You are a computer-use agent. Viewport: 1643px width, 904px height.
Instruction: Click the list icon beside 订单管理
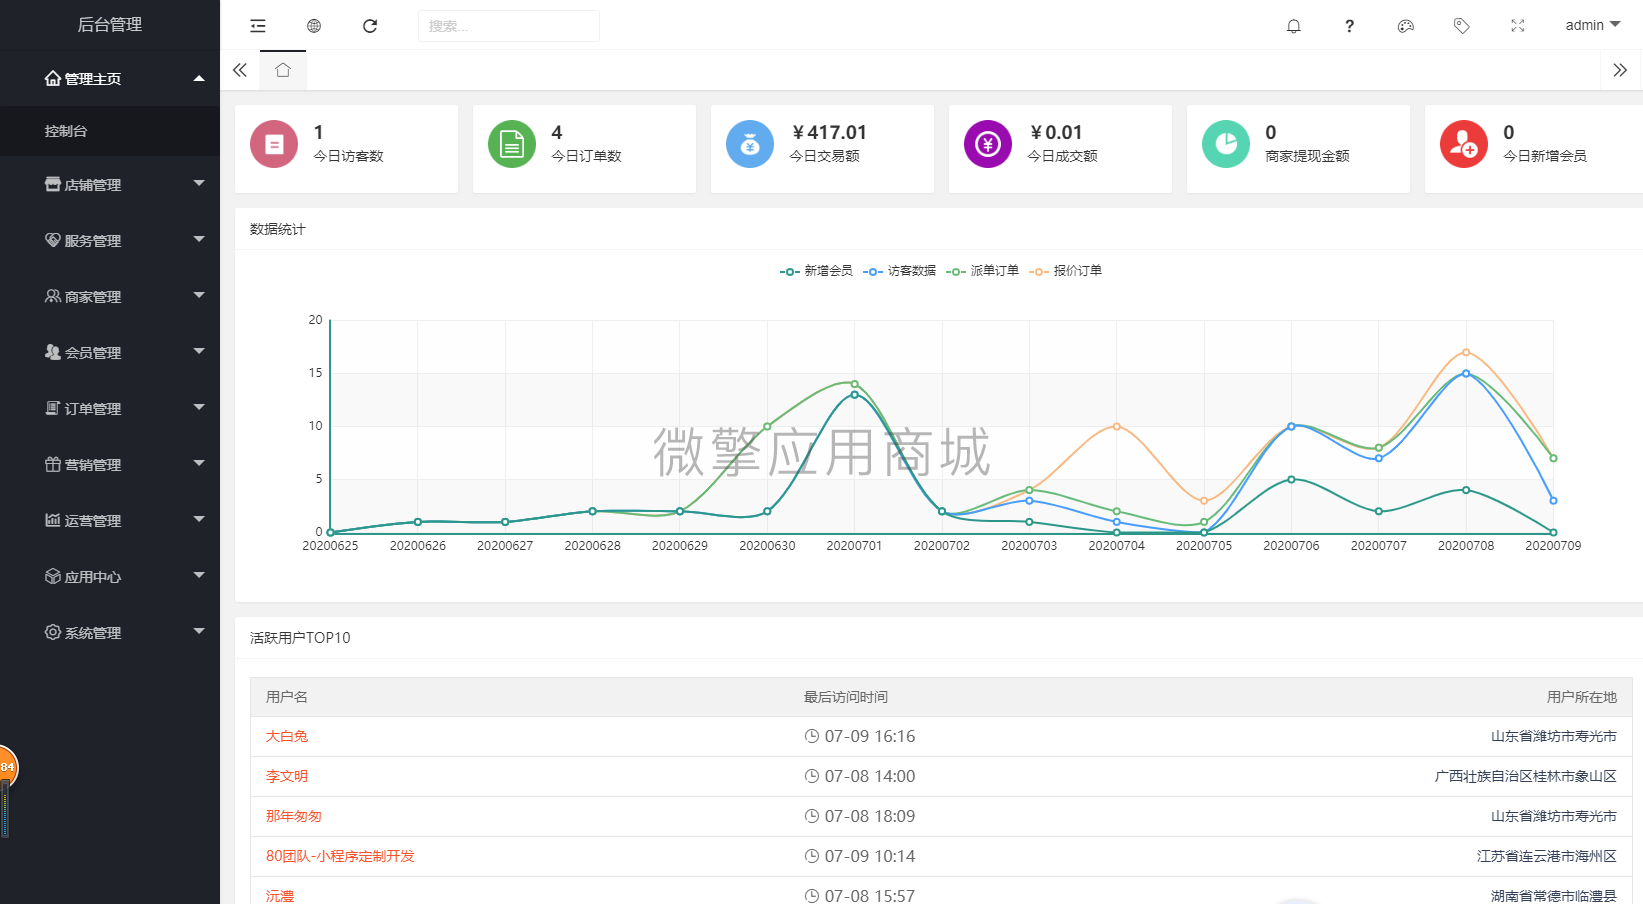[x=53, y=408]
